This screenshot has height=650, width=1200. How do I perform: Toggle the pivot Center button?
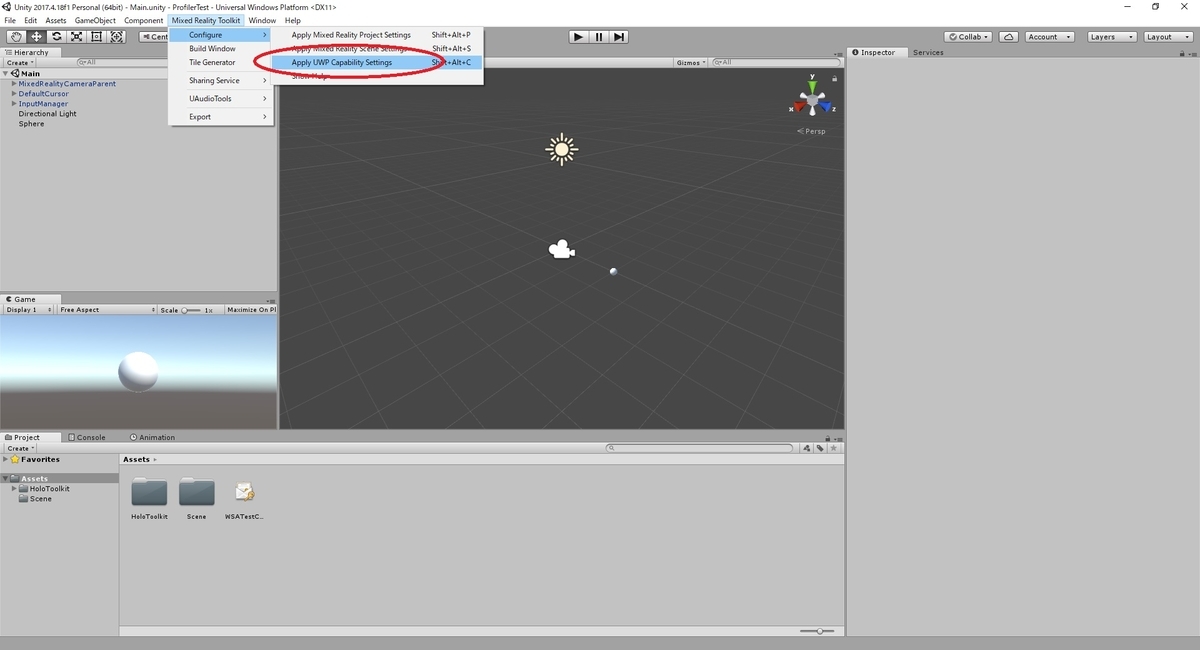pyautogui.click(x=154, y=37)
